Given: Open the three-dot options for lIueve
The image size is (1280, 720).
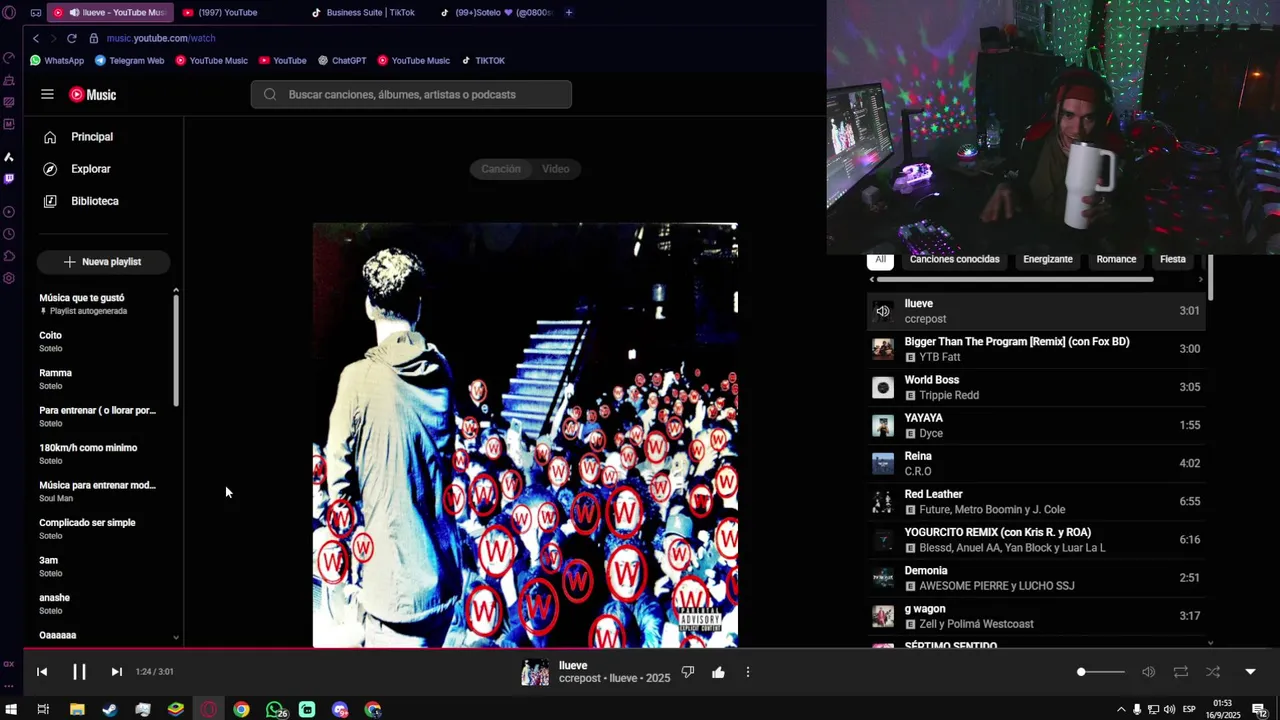Looking at the screenshot, I should click(x=748, y=672).
